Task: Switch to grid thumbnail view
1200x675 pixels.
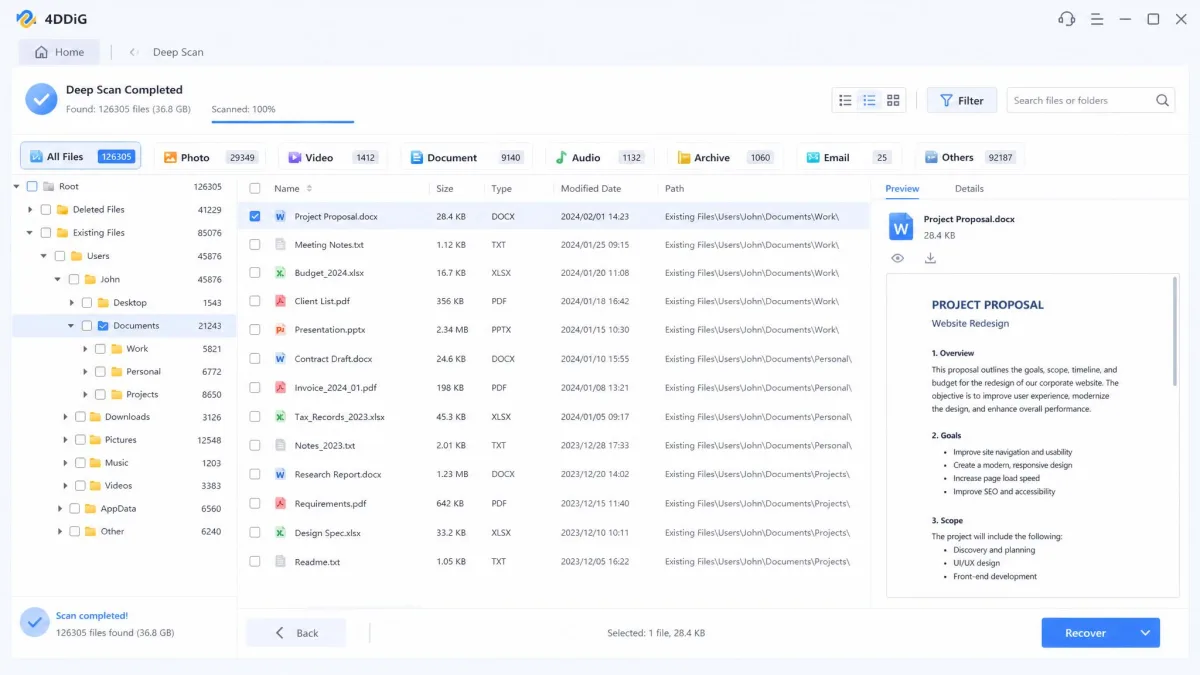Action: click(893, 100)
